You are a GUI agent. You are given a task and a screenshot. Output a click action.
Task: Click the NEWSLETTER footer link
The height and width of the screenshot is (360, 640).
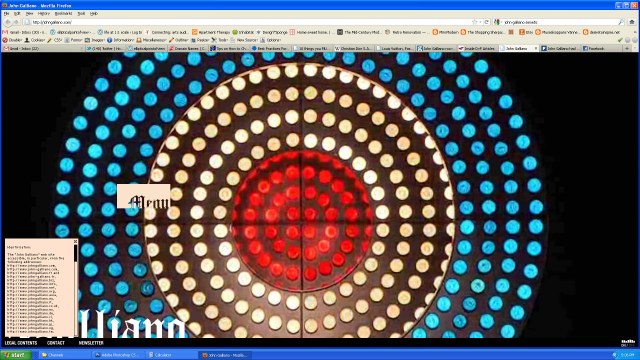(x=91, y=343)
